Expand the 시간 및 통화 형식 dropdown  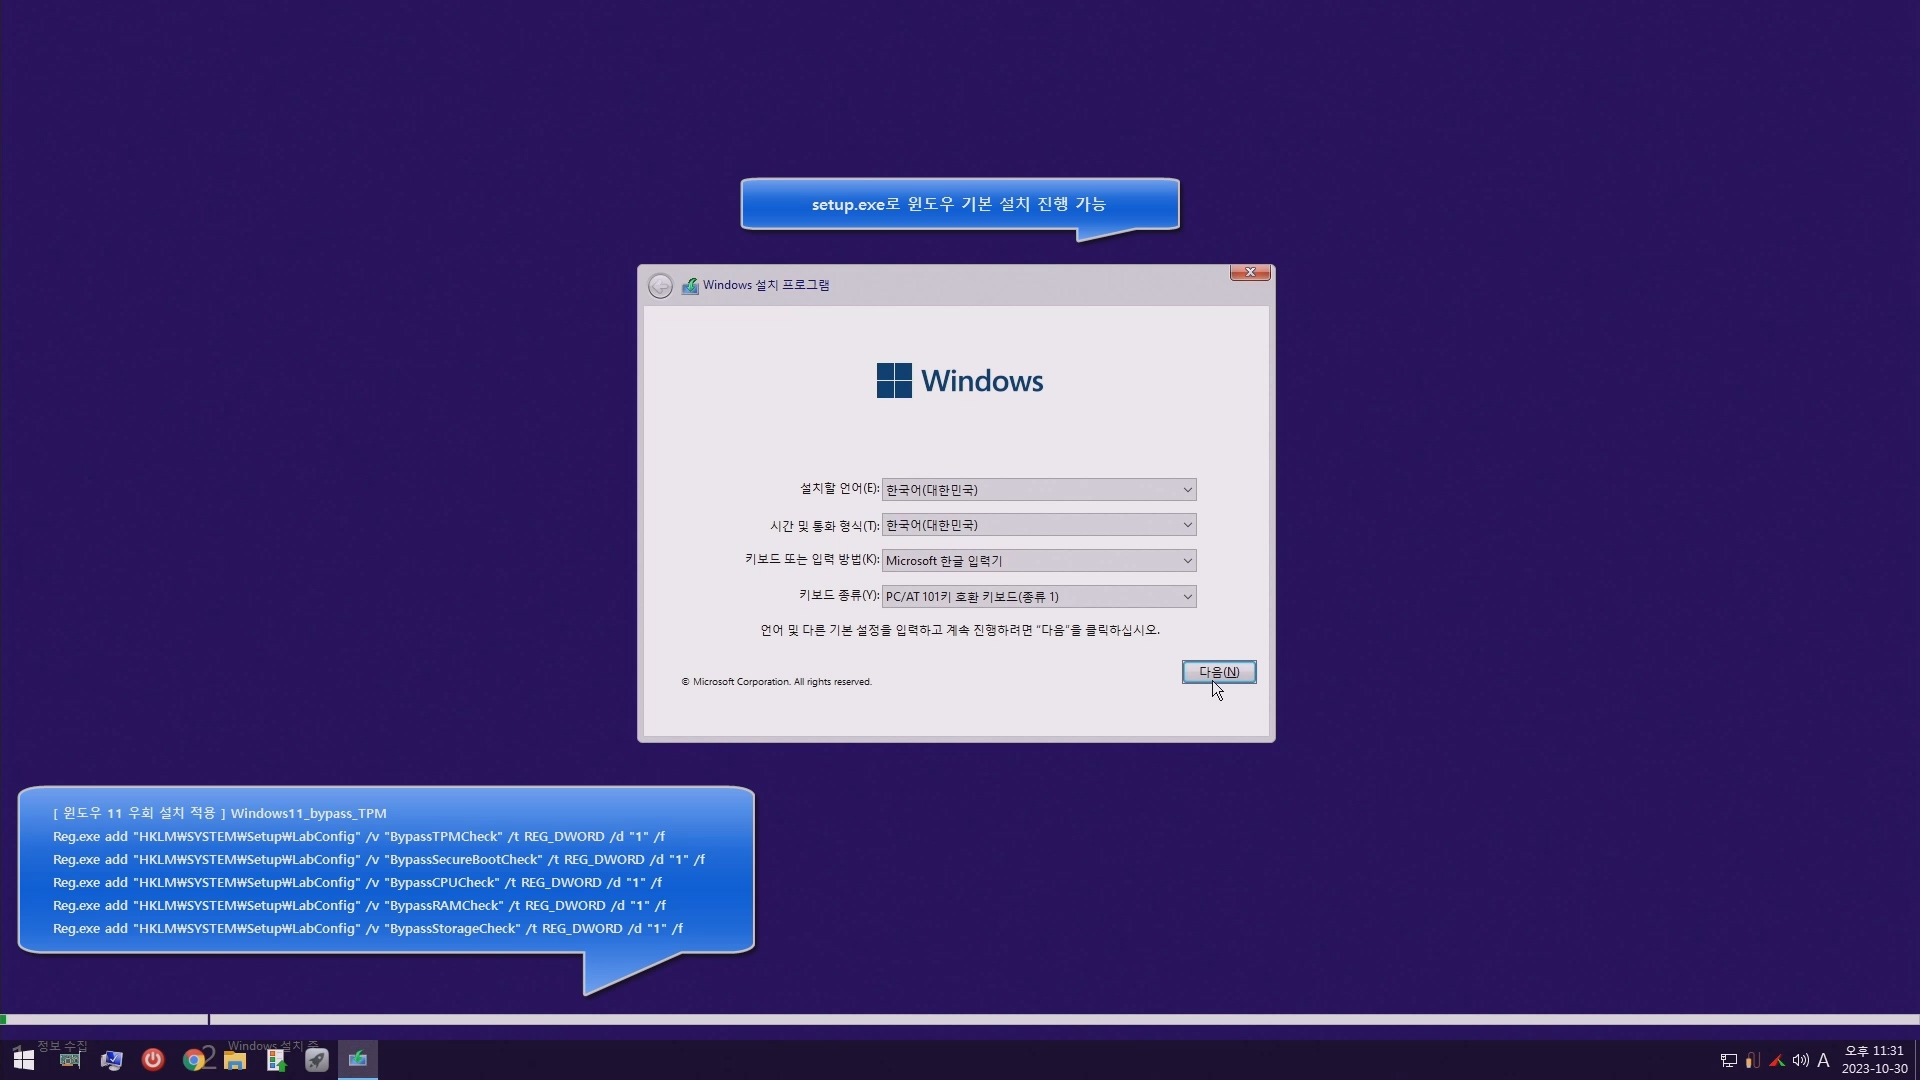click(1038, 525)
